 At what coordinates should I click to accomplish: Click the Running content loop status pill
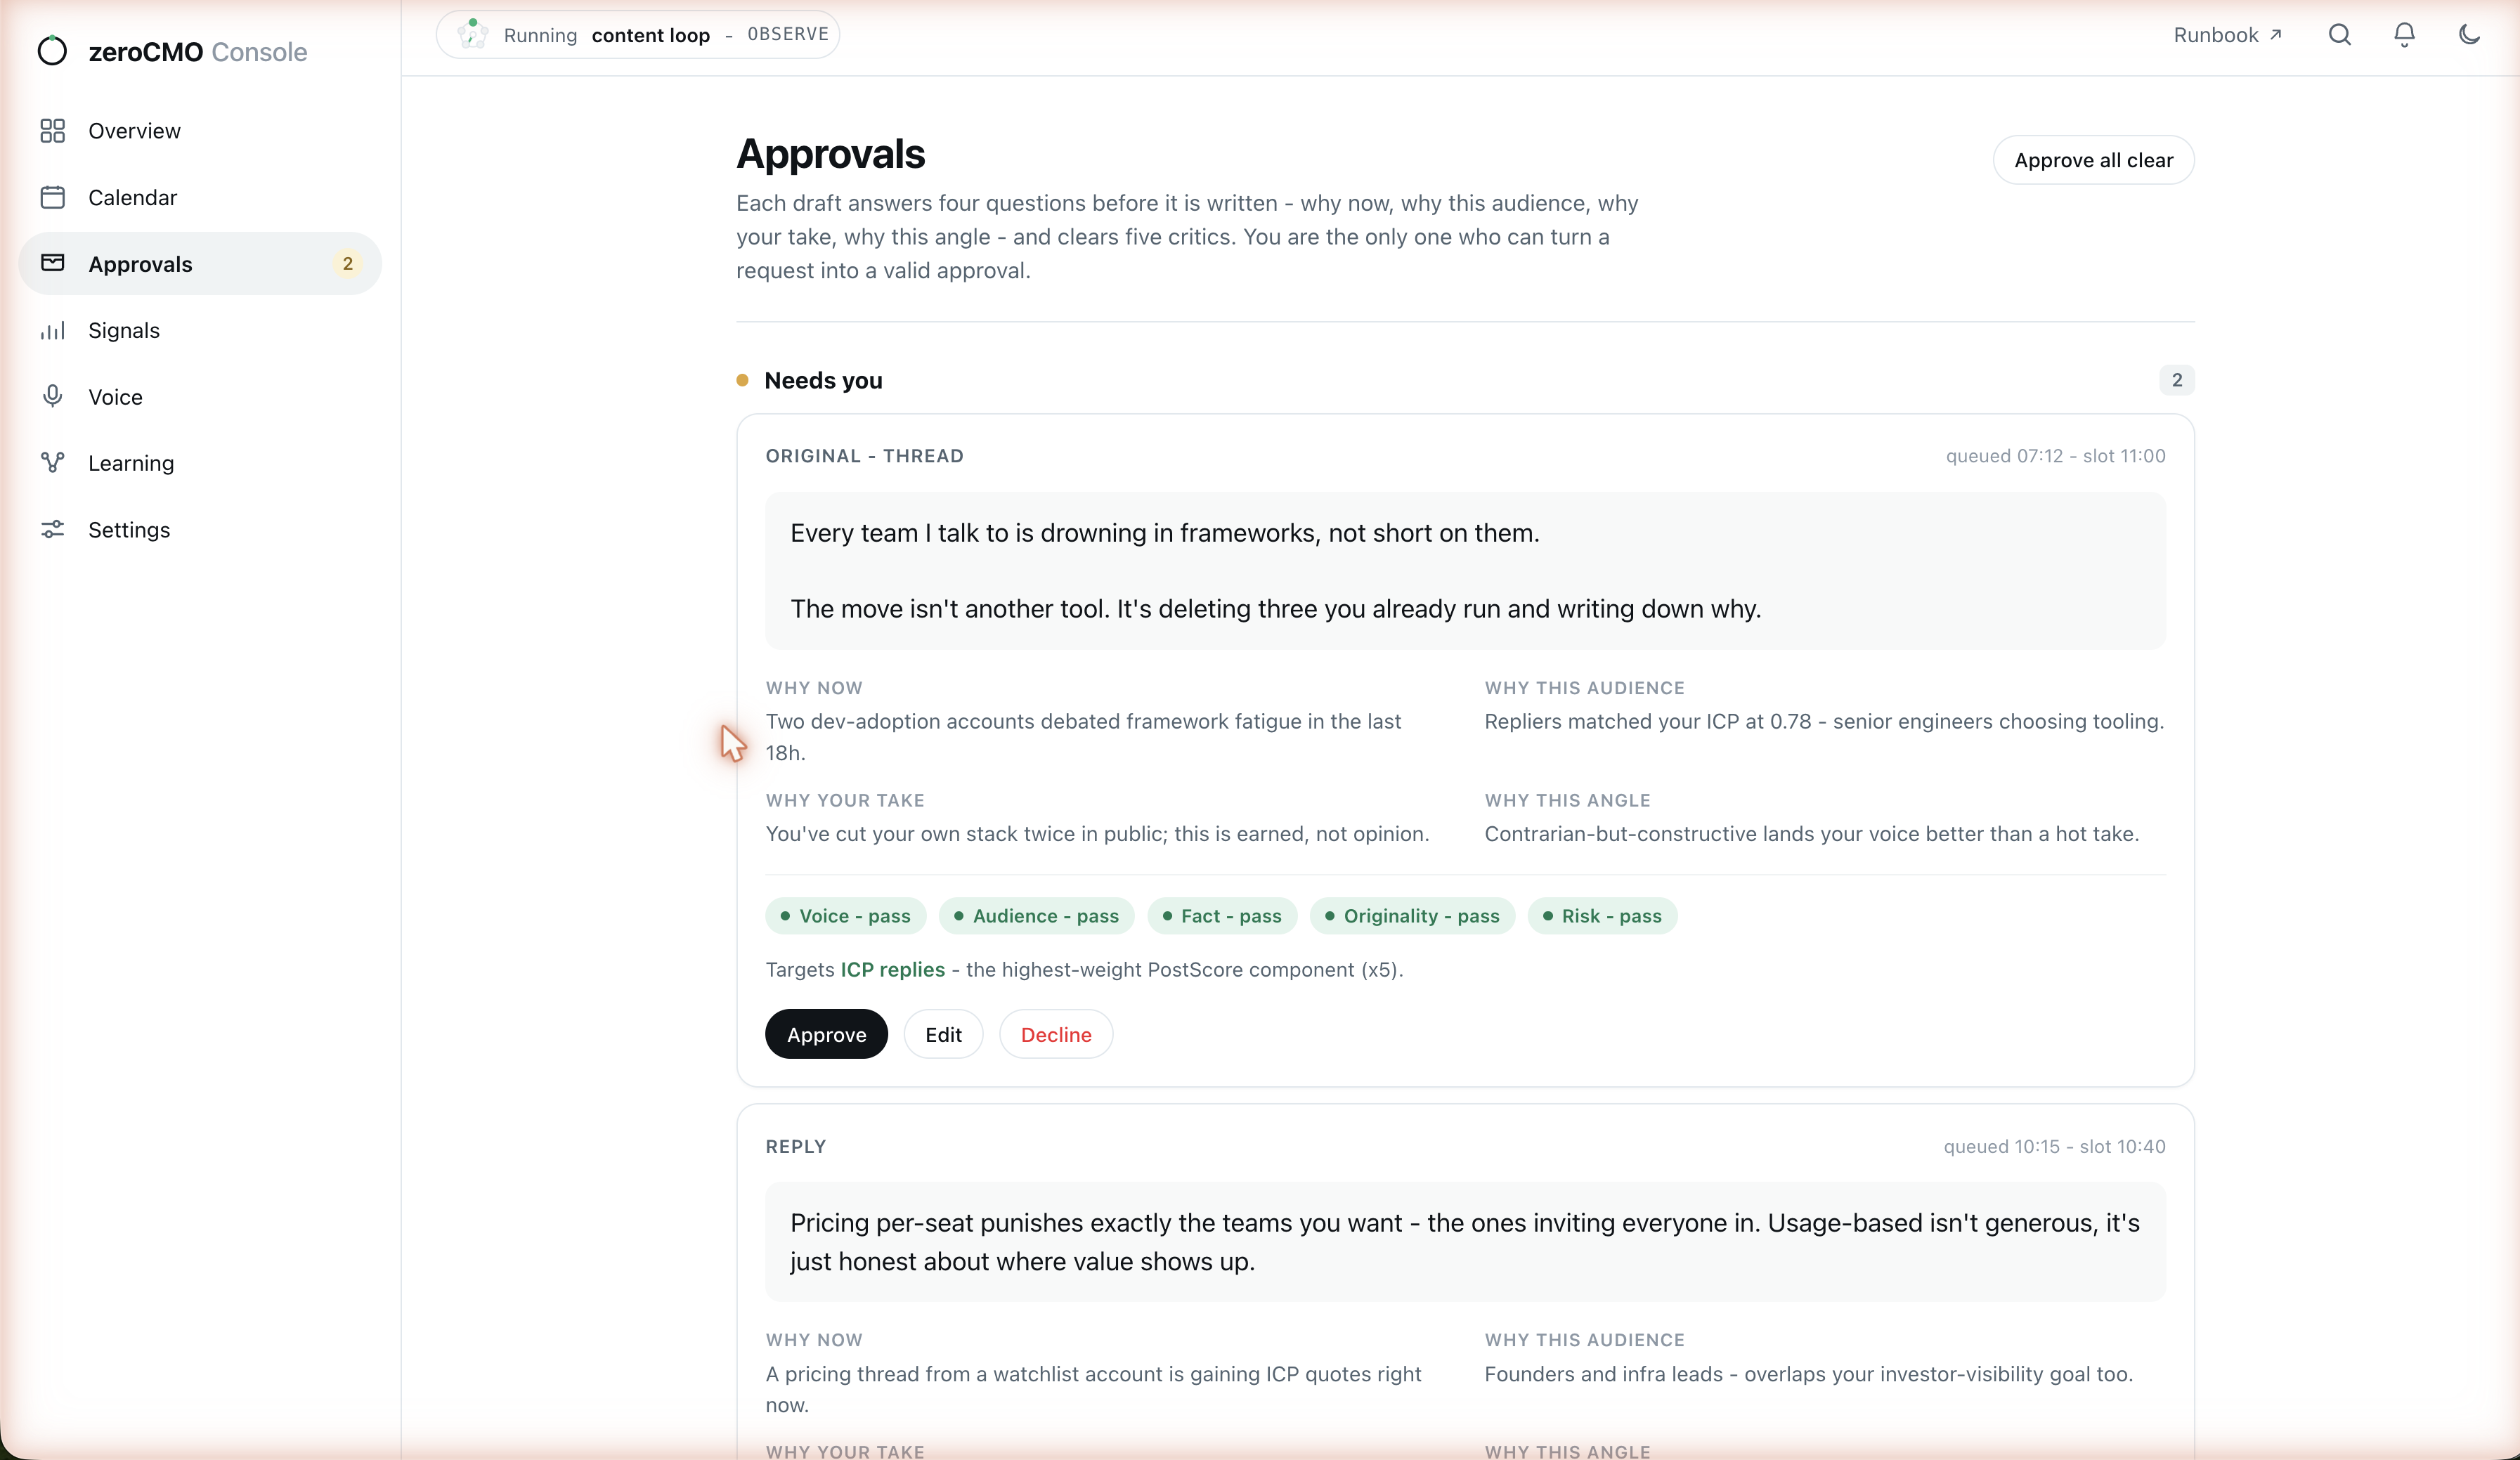coord(638,34)
